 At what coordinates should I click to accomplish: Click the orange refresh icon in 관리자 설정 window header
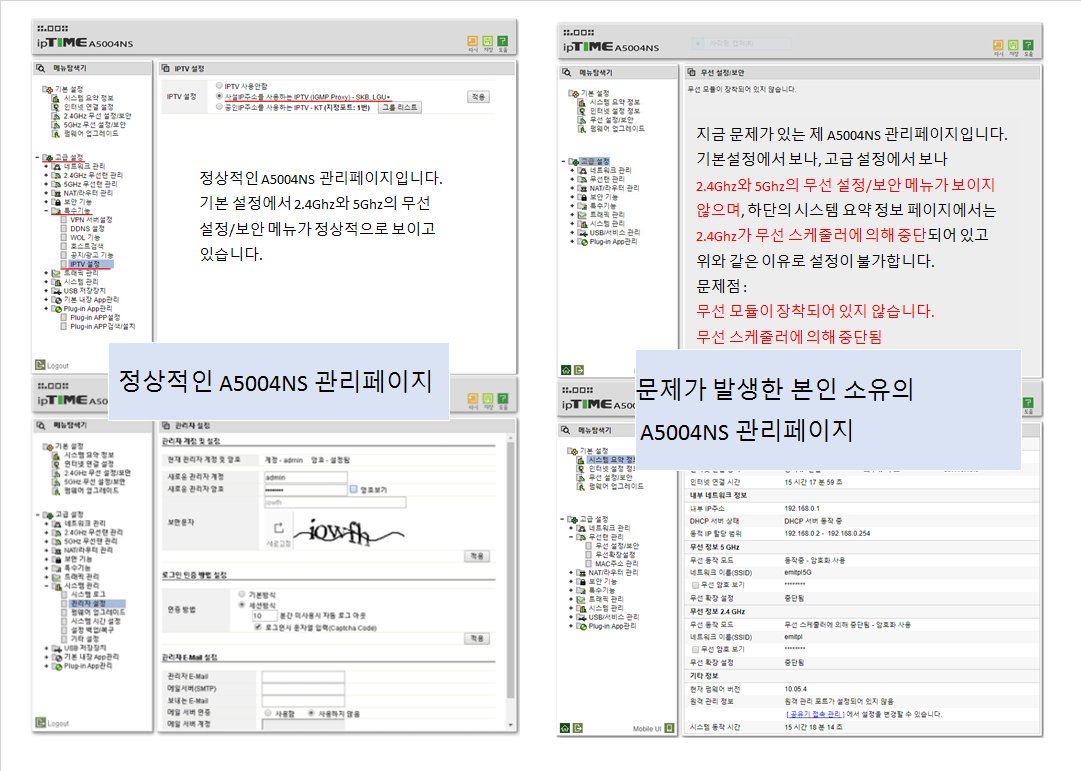coord(473,399)
